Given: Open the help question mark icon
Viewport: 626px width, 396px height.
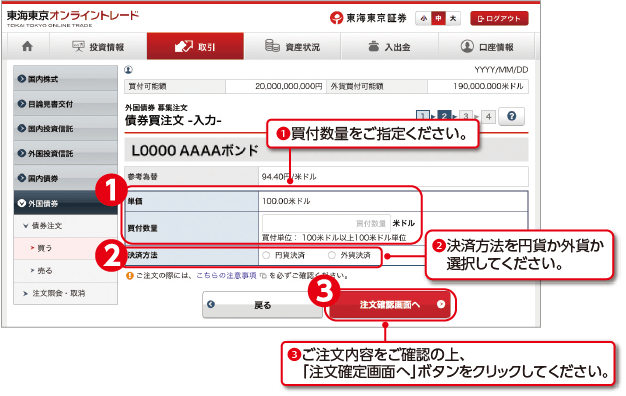Looking at the screenshot, I should (511, 116).
